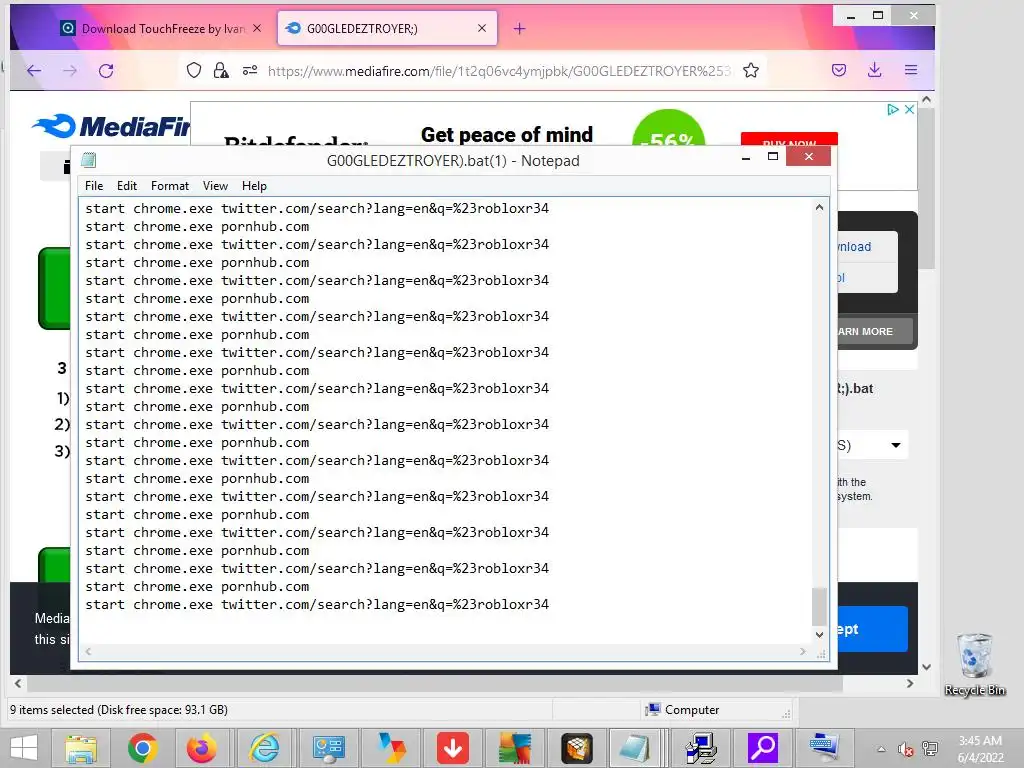Close the G00GLEDEZTROYER;) browser tab
The width and height of the screenshot is (1024, 768).
482,28
